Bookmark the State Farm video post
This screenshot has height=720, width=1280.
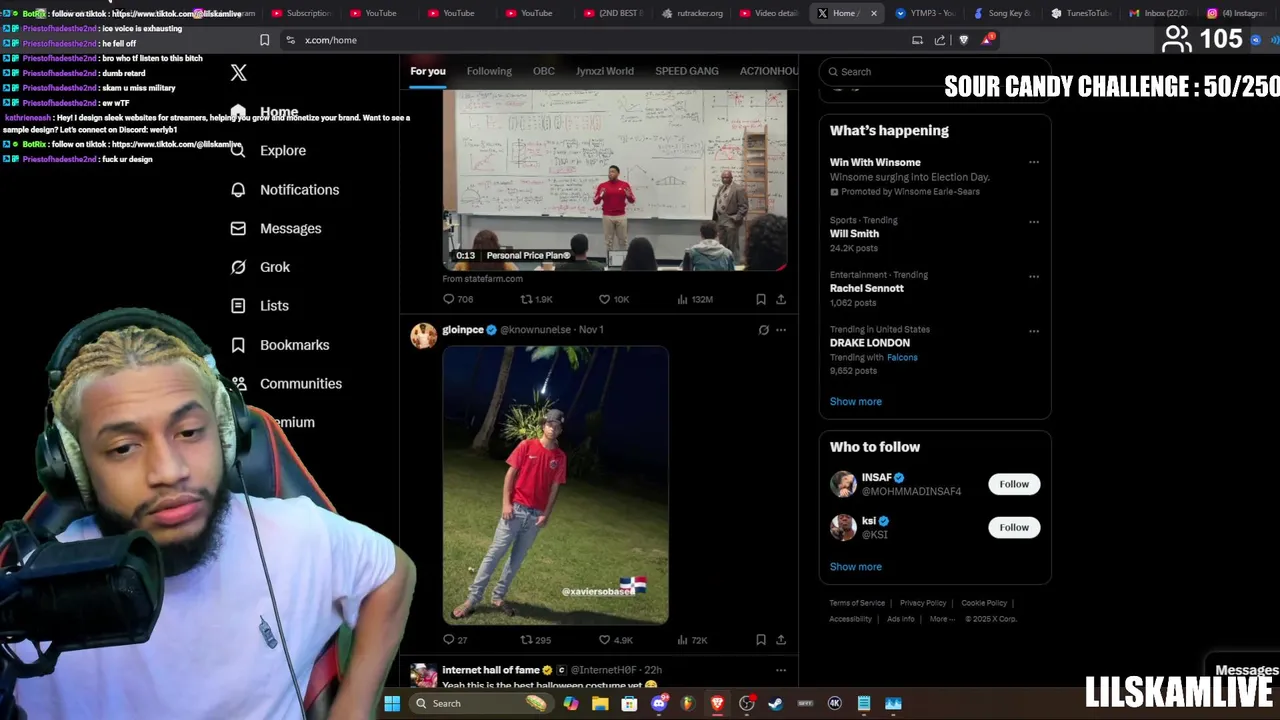(x=761, y=299)
